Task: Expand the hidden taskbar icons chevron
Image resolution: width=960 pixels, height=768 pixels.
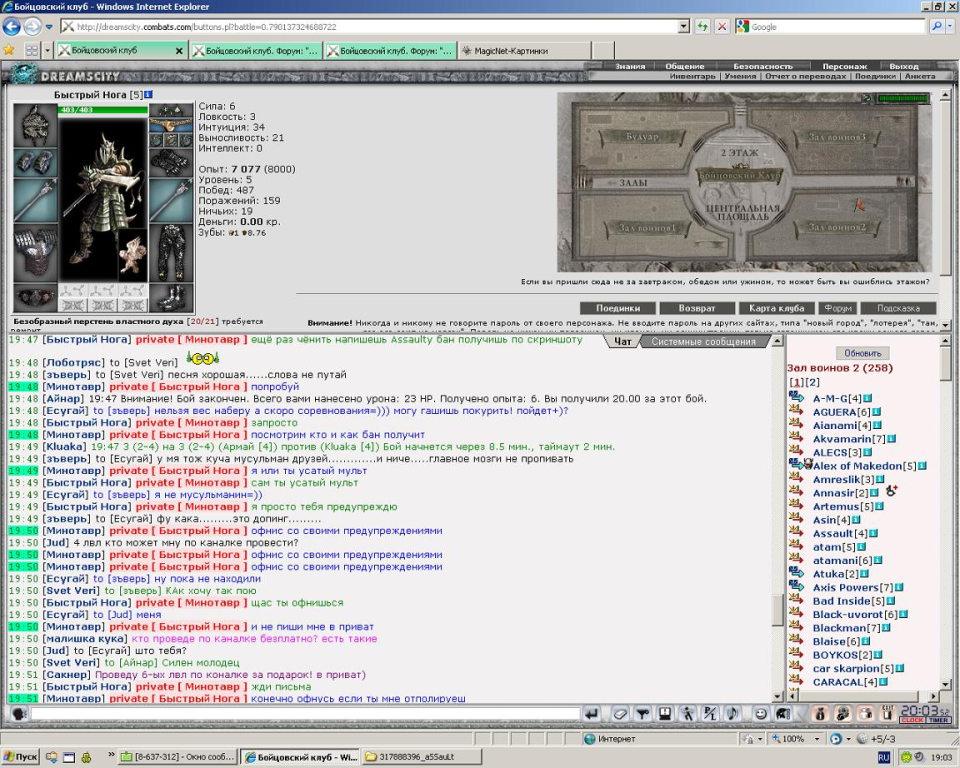Action: coord(111,755)
